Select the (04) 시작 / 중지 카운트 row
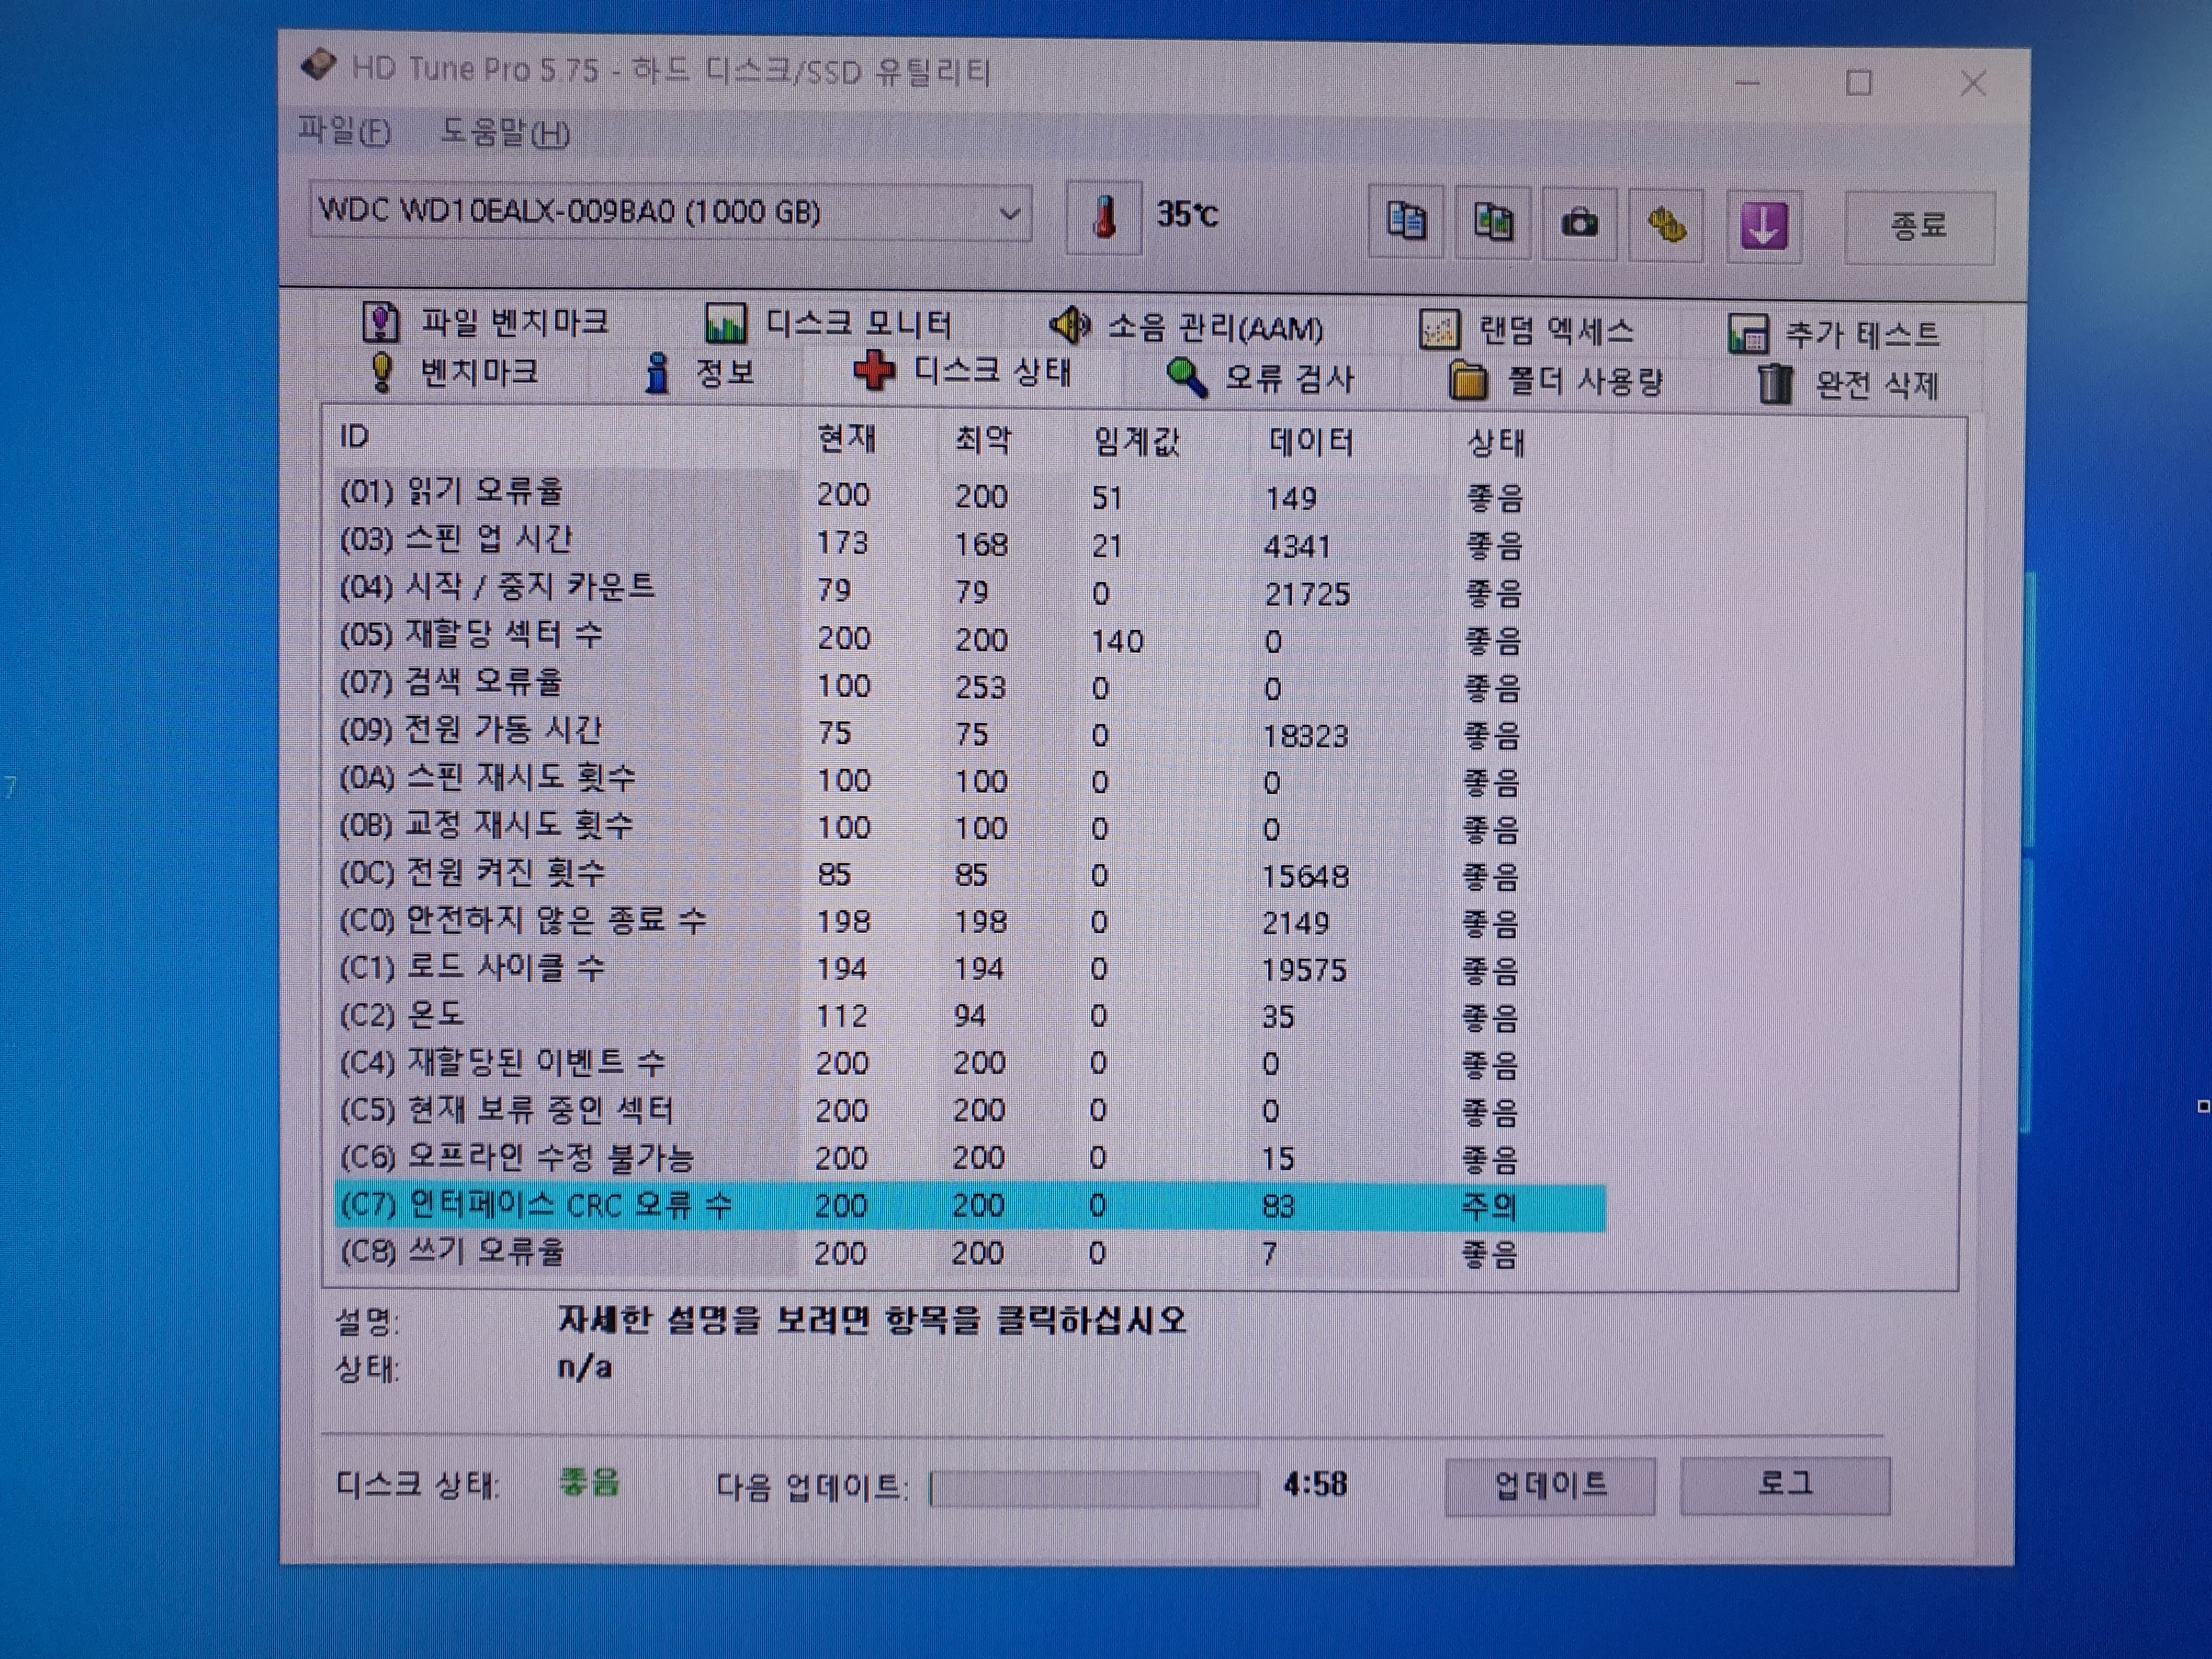2212x1659 pixels. tap(971, 590)
